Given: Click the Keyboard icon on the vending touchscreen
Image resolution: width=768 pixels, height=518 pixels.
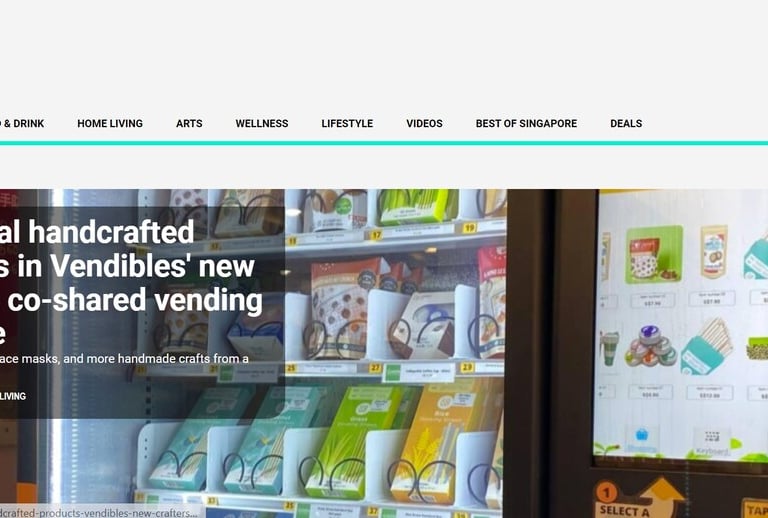Looking at the screenshot, I should click(712, 437).
